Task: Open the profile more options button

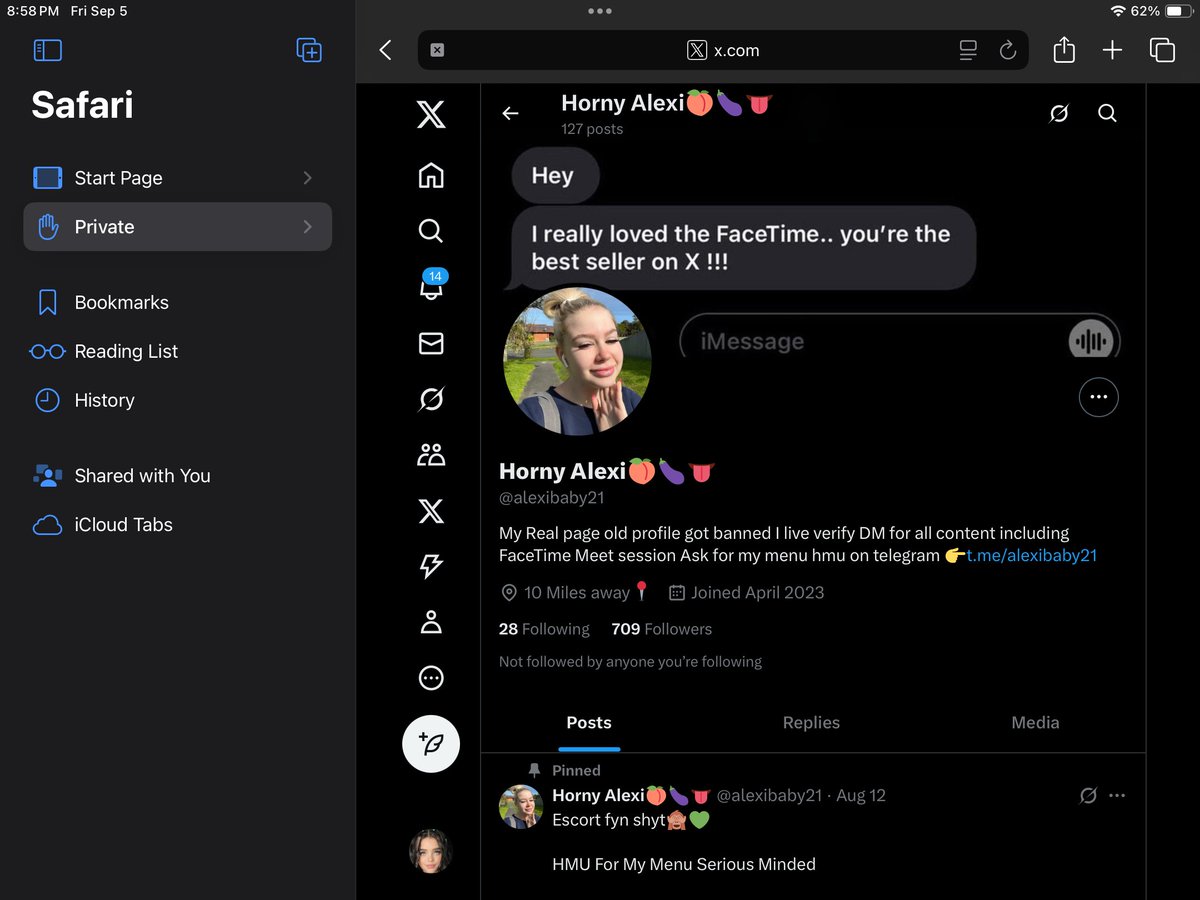Action: (x=1099, y=397)
